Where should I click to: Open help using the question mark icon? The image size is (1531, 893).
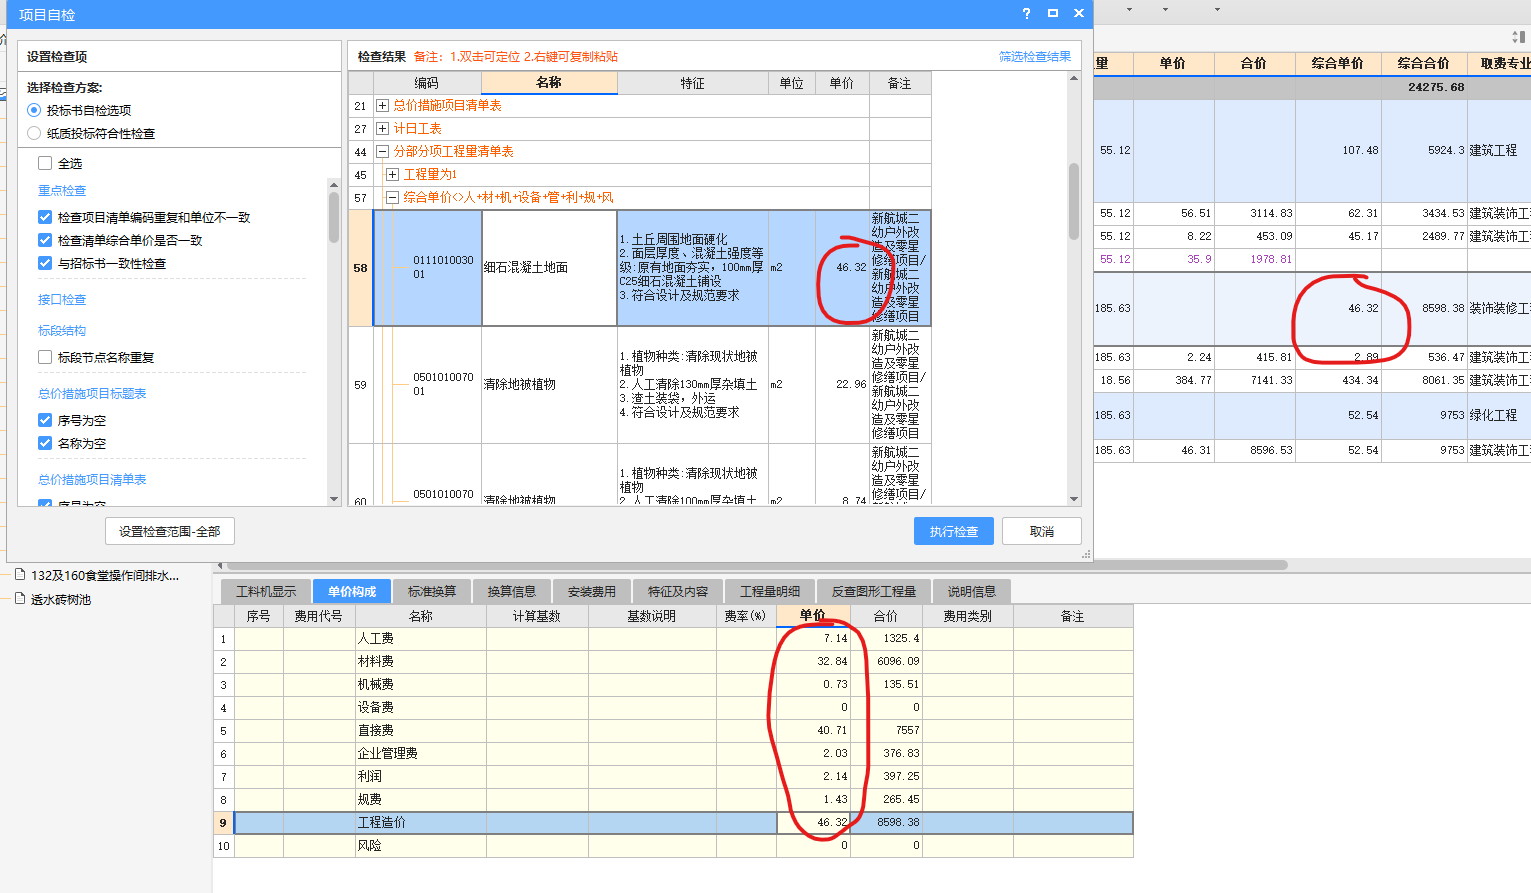(x=1026, y=14)
